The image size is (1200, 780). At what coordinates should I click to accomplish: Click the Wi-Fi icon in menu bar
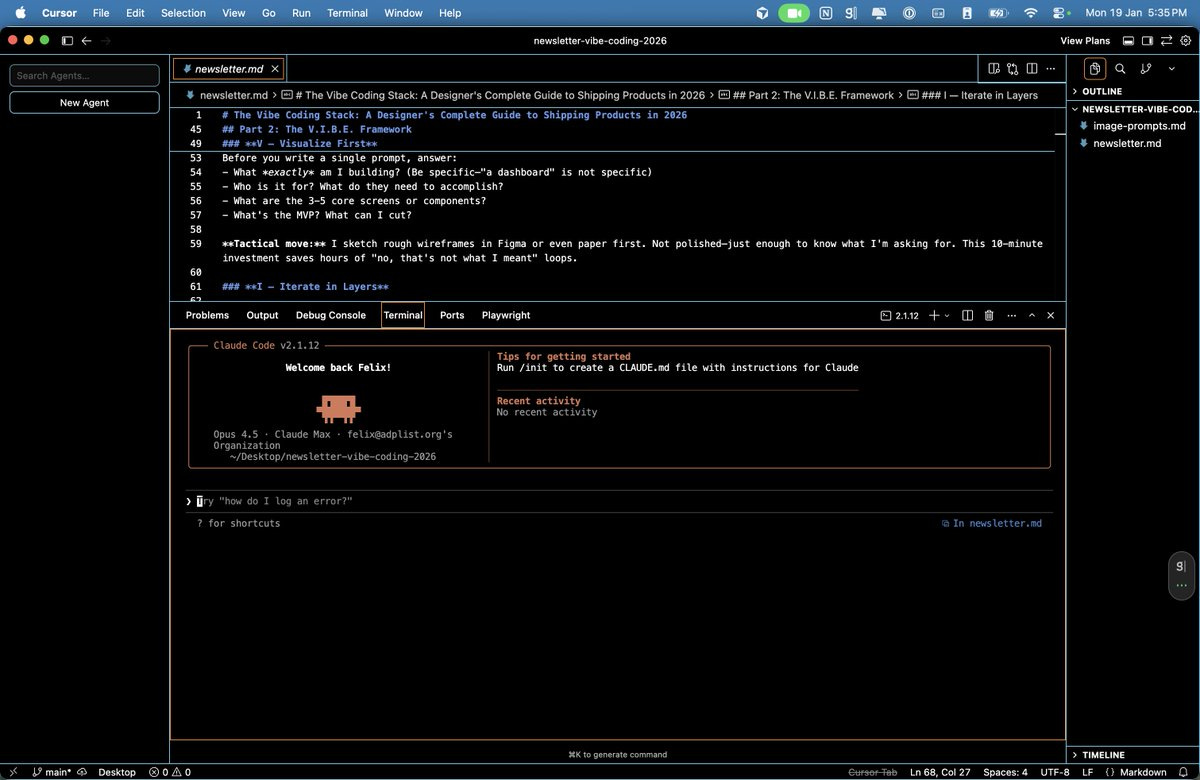coord(1030,13)
